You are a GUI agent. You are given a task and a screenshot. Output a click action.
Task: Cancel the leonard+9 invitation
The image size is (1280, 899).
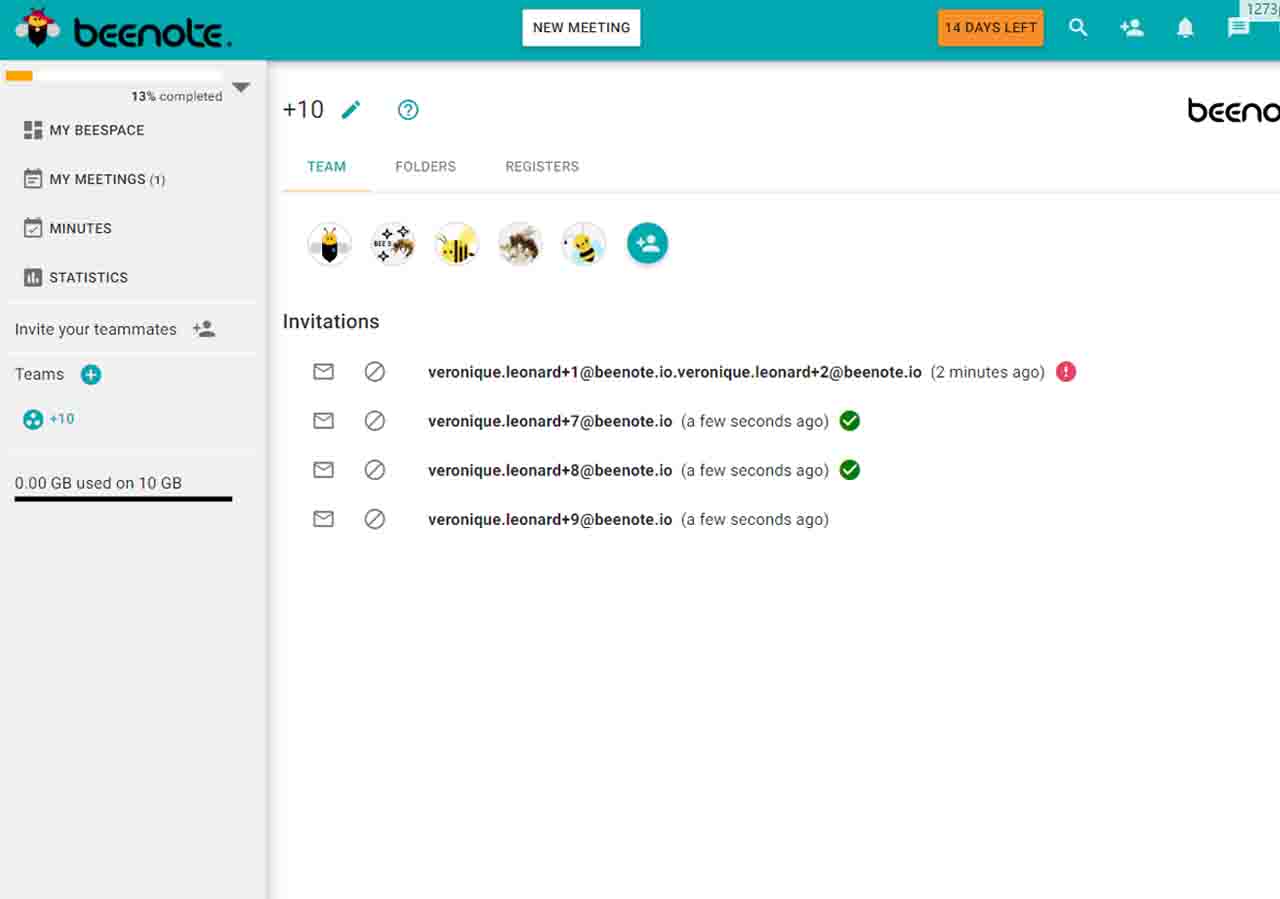[375, 519]
